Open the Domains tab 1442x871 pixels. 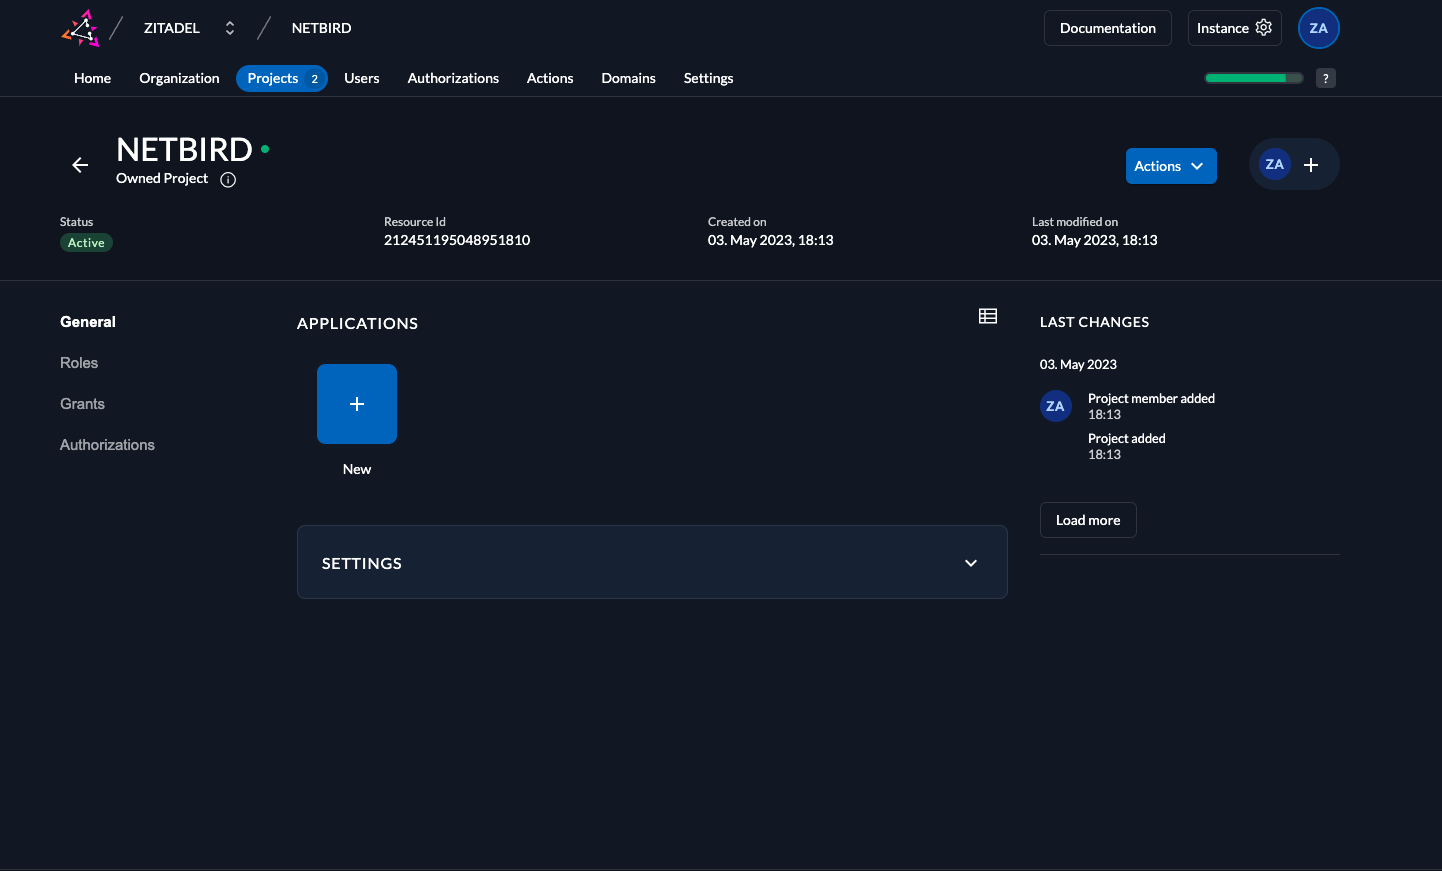click(x=628, y=77)
